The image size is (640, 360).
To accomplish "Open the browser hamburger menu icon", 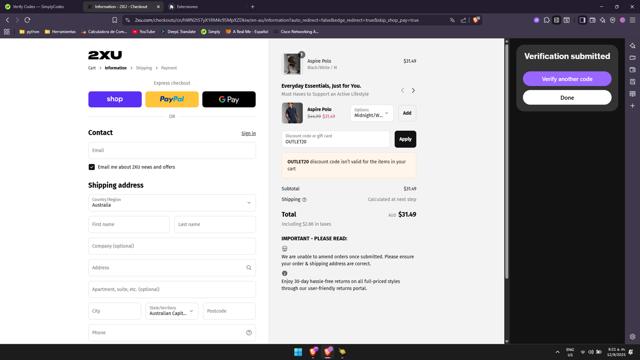I will [x=632, y=20].
